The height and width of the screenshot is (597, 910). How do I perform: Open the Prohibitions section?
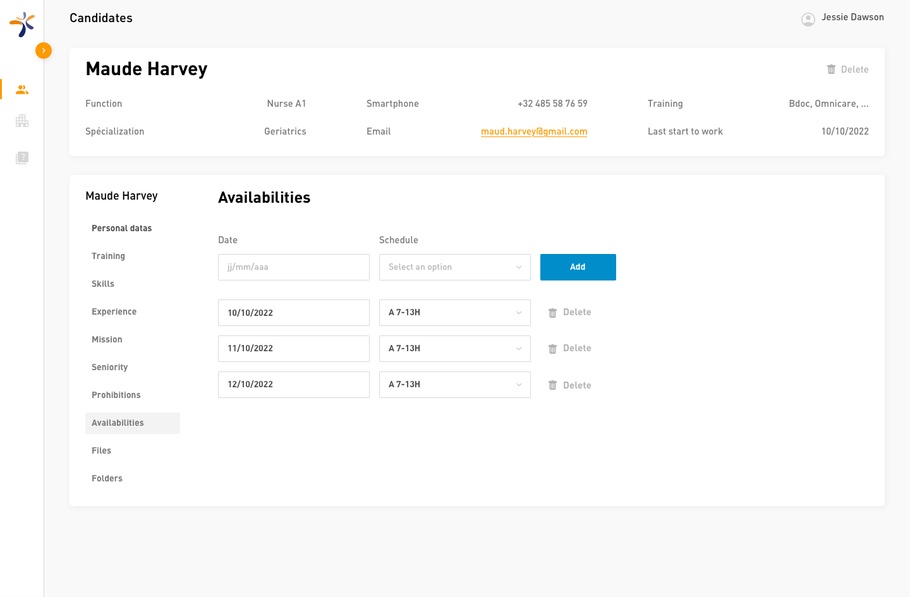pos(116,395)
